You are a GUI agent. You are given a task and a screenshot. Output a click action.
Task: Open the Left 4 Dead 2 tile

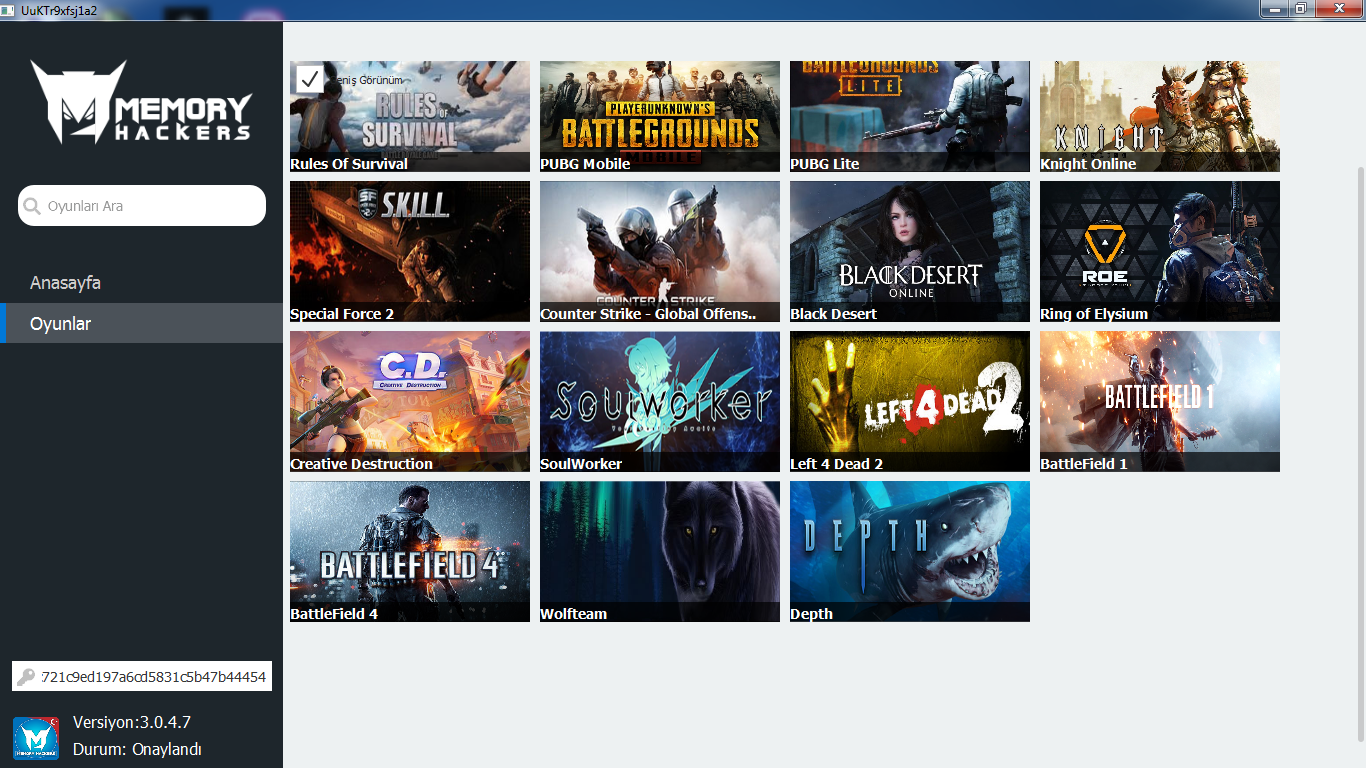coord(910,401)
